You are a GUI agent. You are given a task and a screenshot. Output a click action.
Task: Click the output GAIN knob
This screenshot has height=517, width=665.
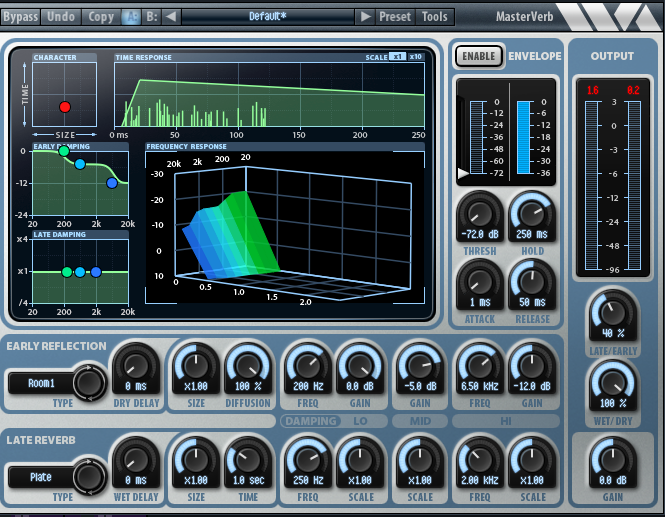tap(612, 459)
